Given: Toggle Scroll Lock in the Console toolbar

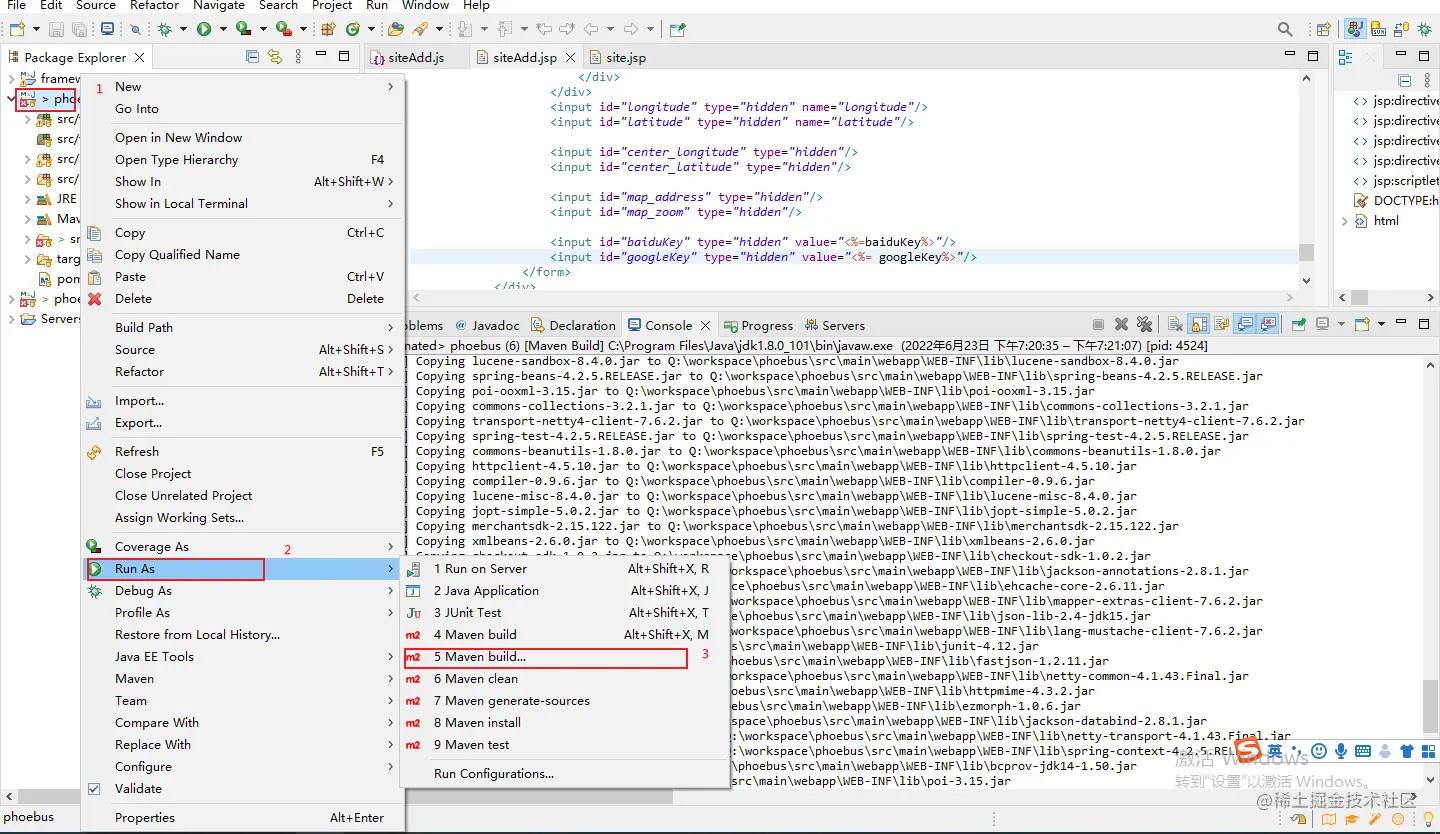Looking at the screenshot, I should pyautogui.click(x=1198, y=325).
